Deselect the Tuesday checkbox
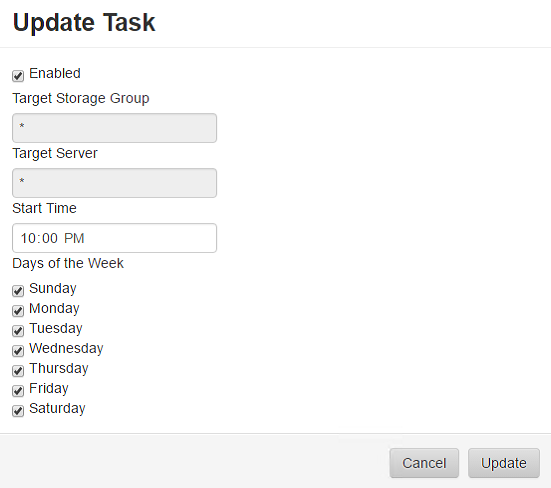Image resolution: width=551 pixels, height=488 pixels. tap(18, 331)
